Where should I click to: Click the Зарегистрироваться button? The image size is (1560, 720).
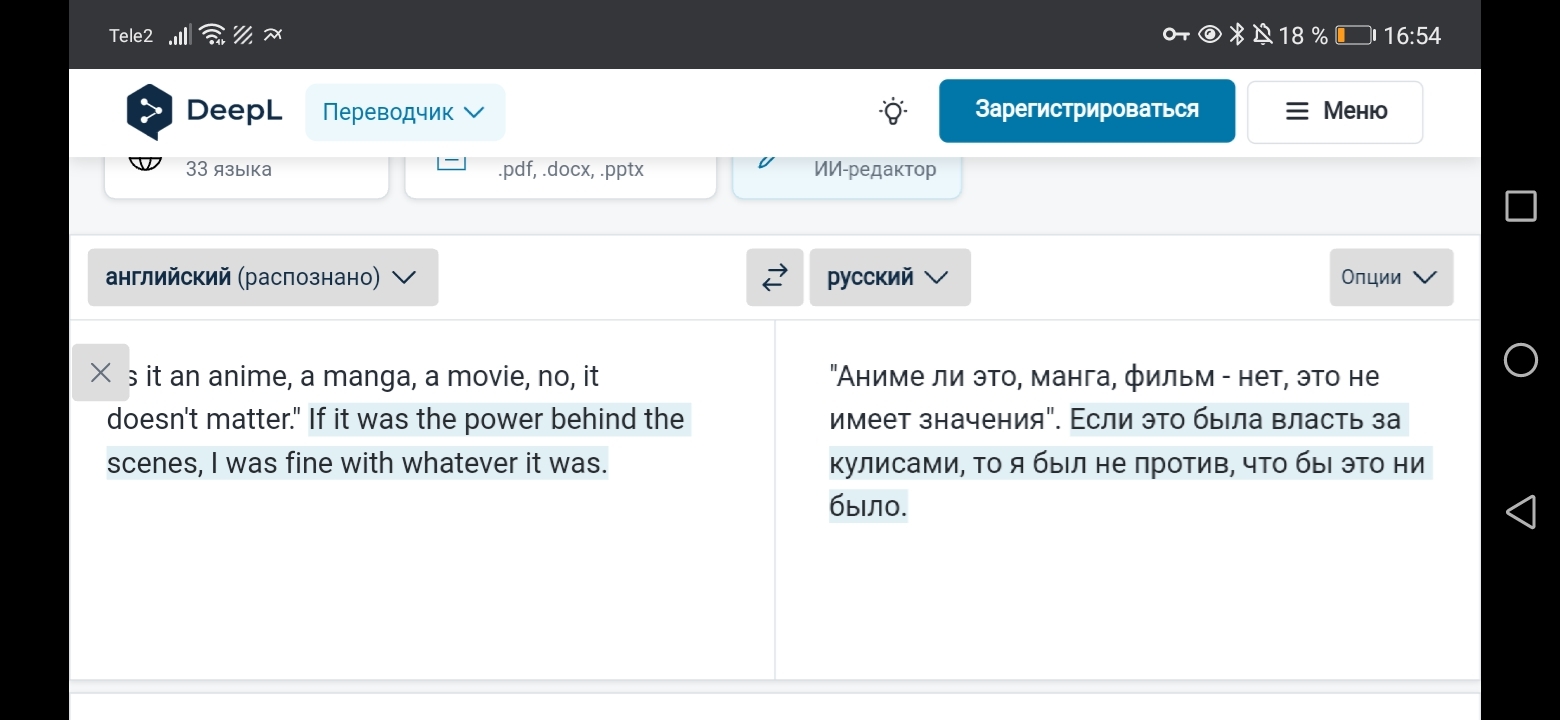[1086, 111]
